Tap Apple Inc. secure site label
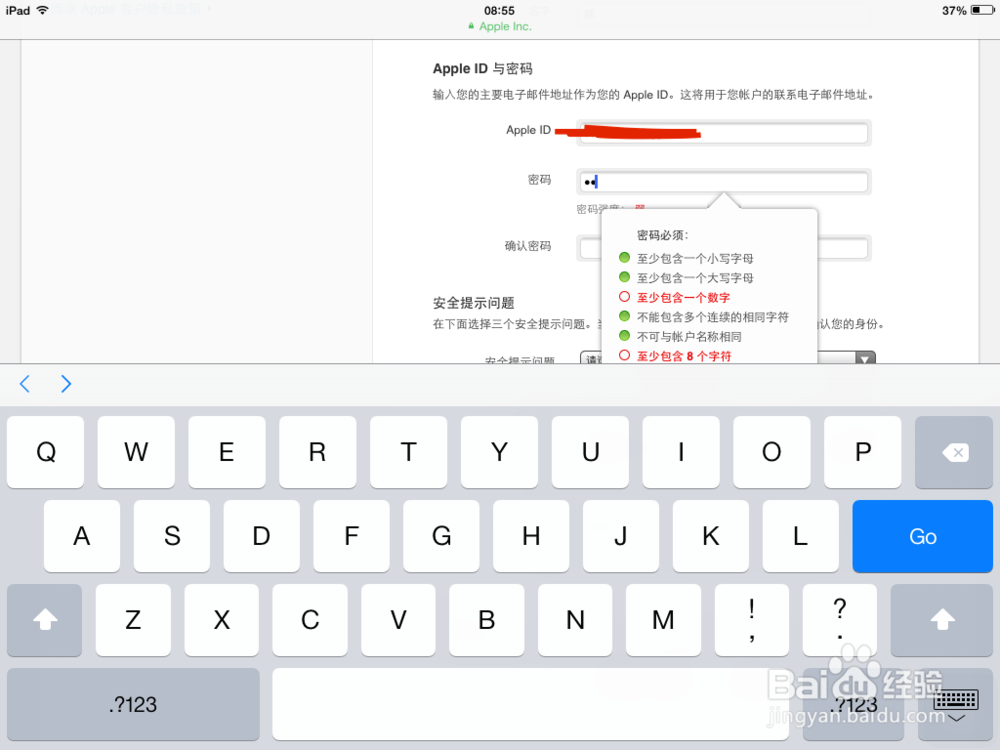 click(499, 26)
